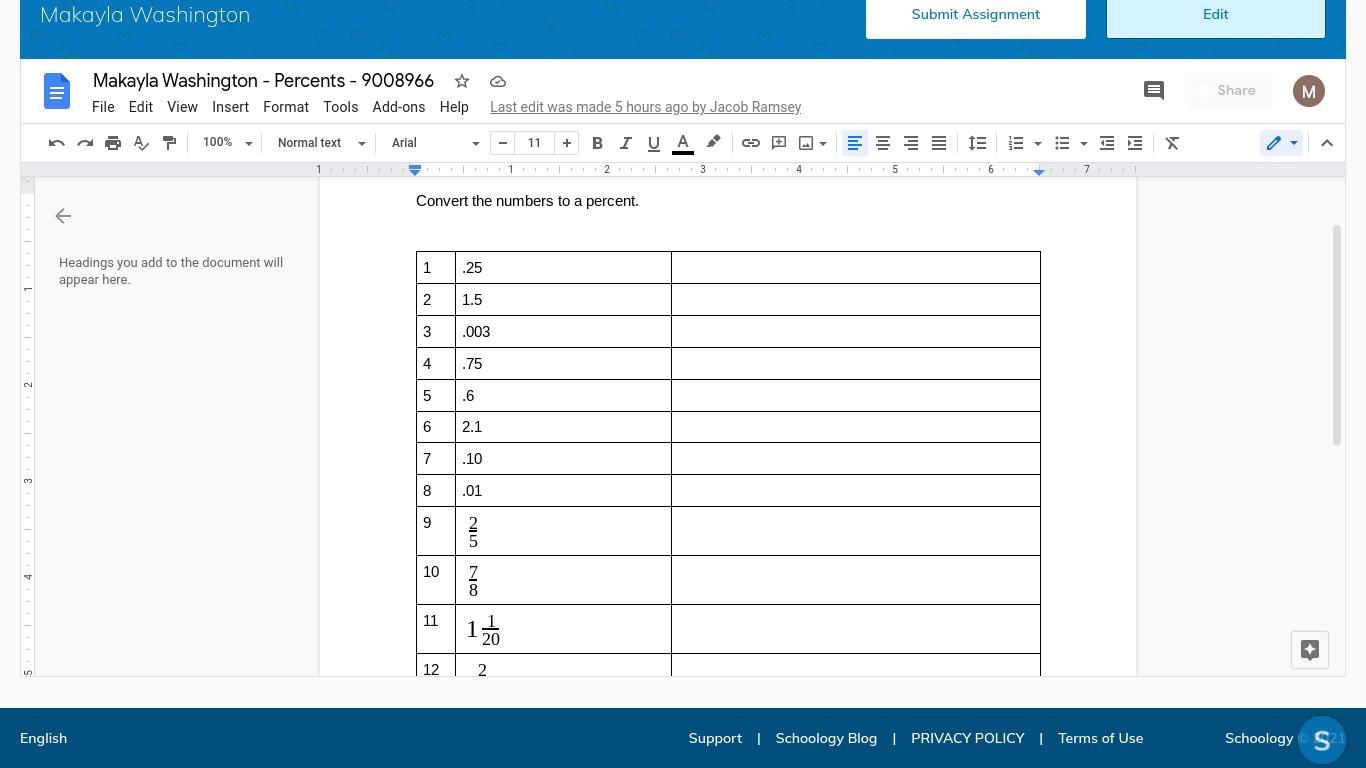Viewport: 1366px width, 768px height.
Task: Toggle bold formatting
Action: [x=598, y=143]
